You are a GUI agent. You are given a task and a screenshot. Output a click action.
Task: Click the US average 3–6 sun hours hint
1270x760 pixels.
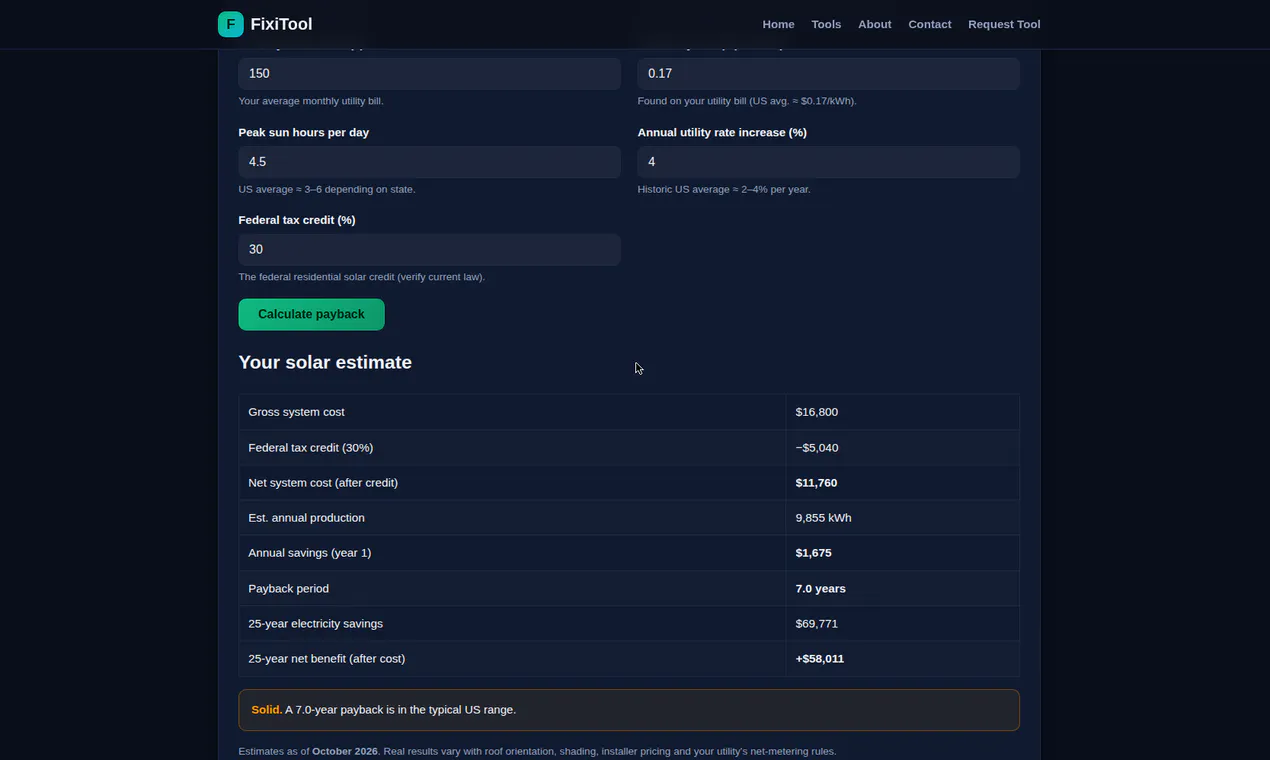326,189
